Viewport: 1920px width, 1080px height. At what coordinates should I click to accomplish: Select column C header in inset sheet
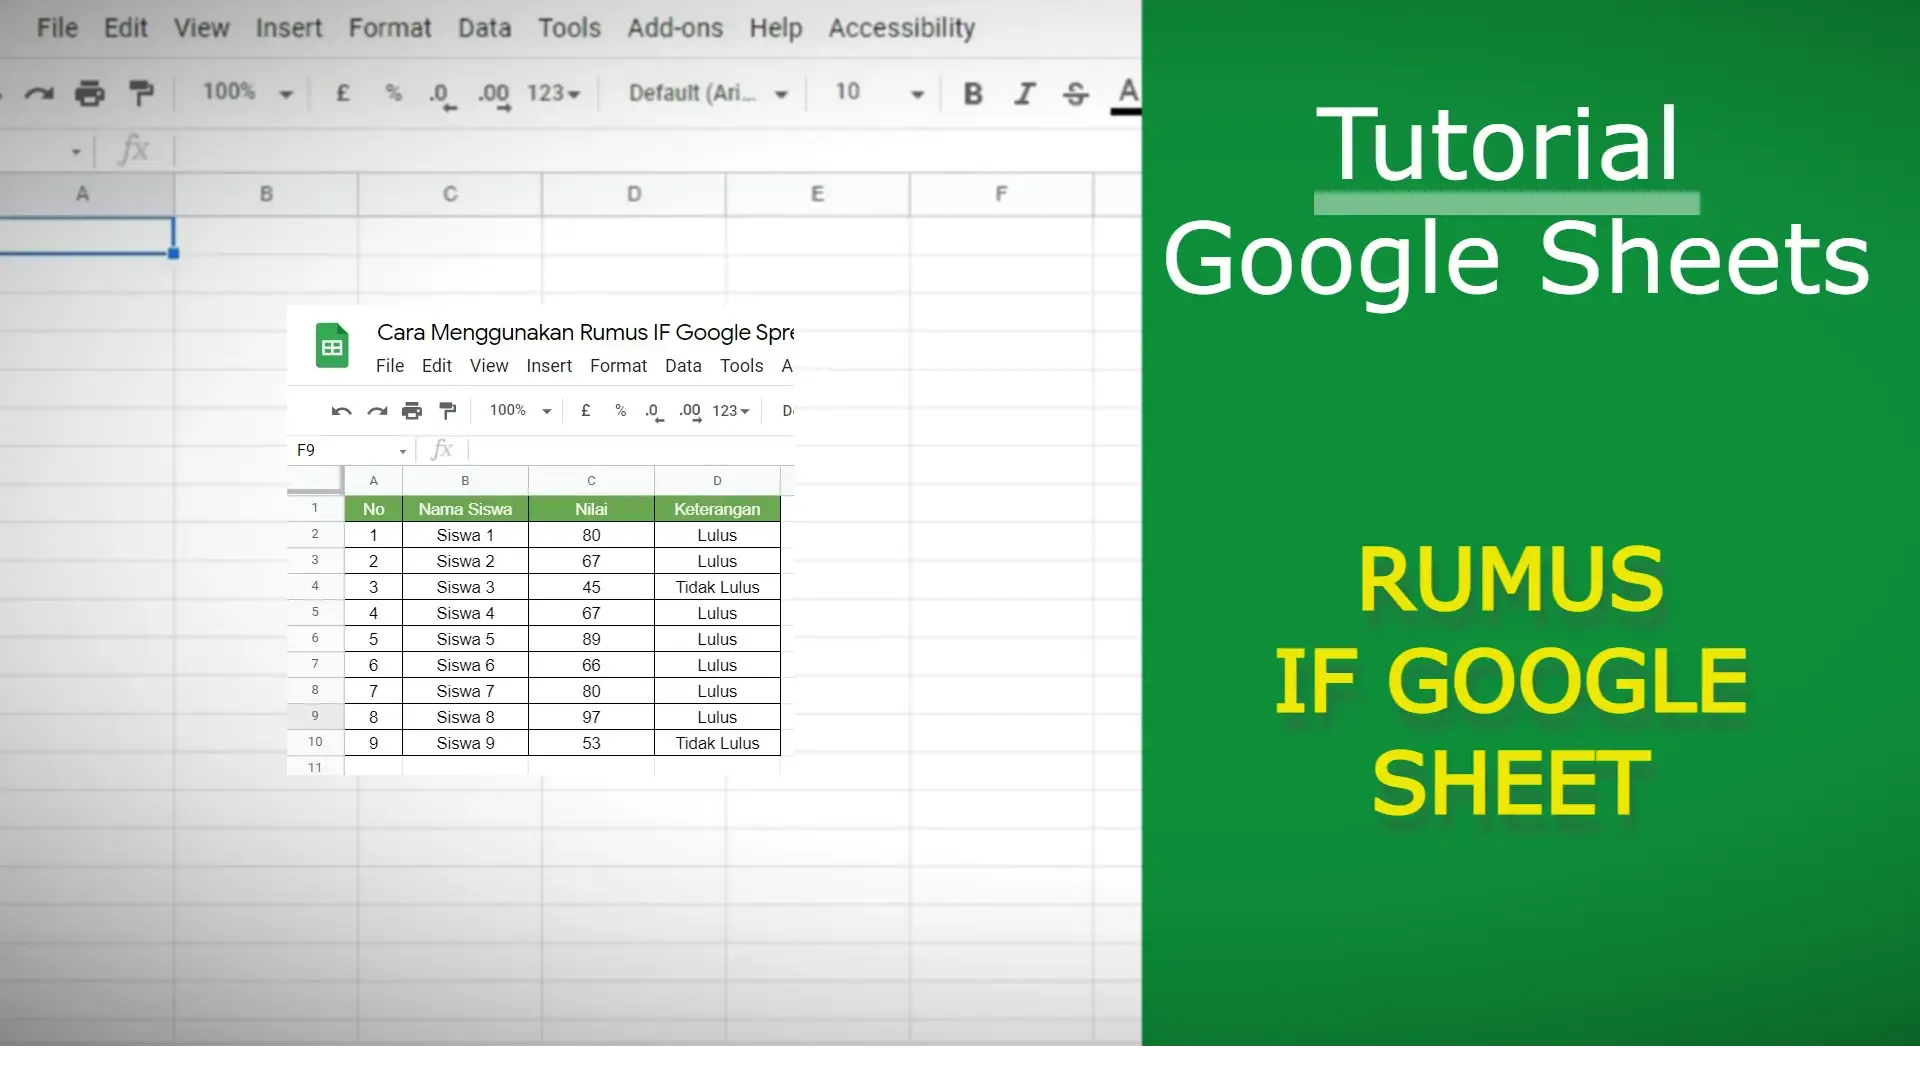(591, 481)
